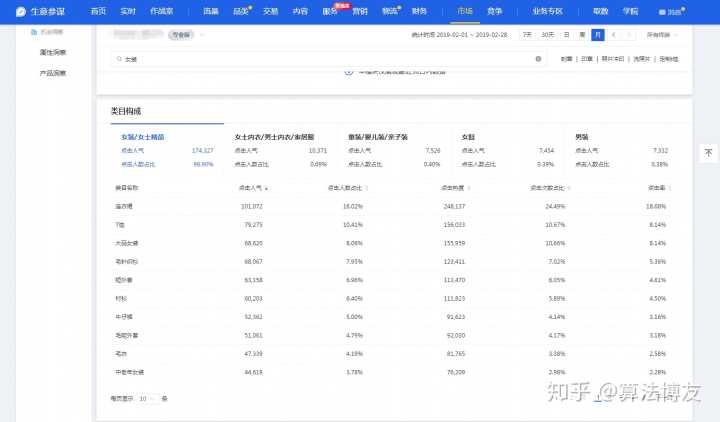This screenshot has height=422, width=720.
Task: Select the 7天 time range
Action: (527, 34)
